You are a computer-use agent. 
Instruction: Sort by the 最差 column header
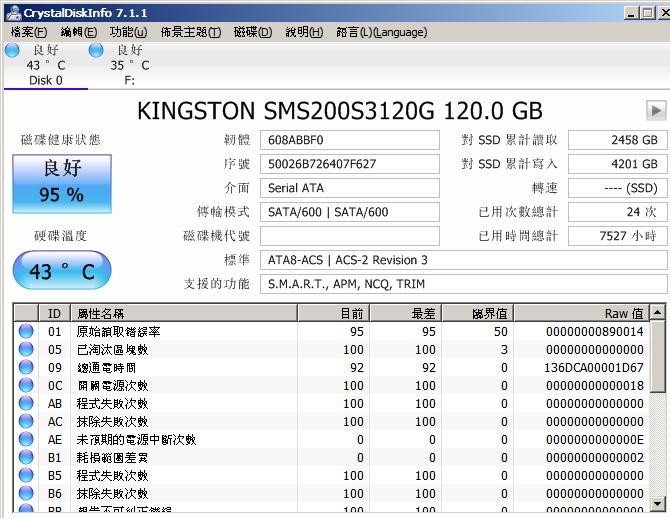tap(406, 313)
